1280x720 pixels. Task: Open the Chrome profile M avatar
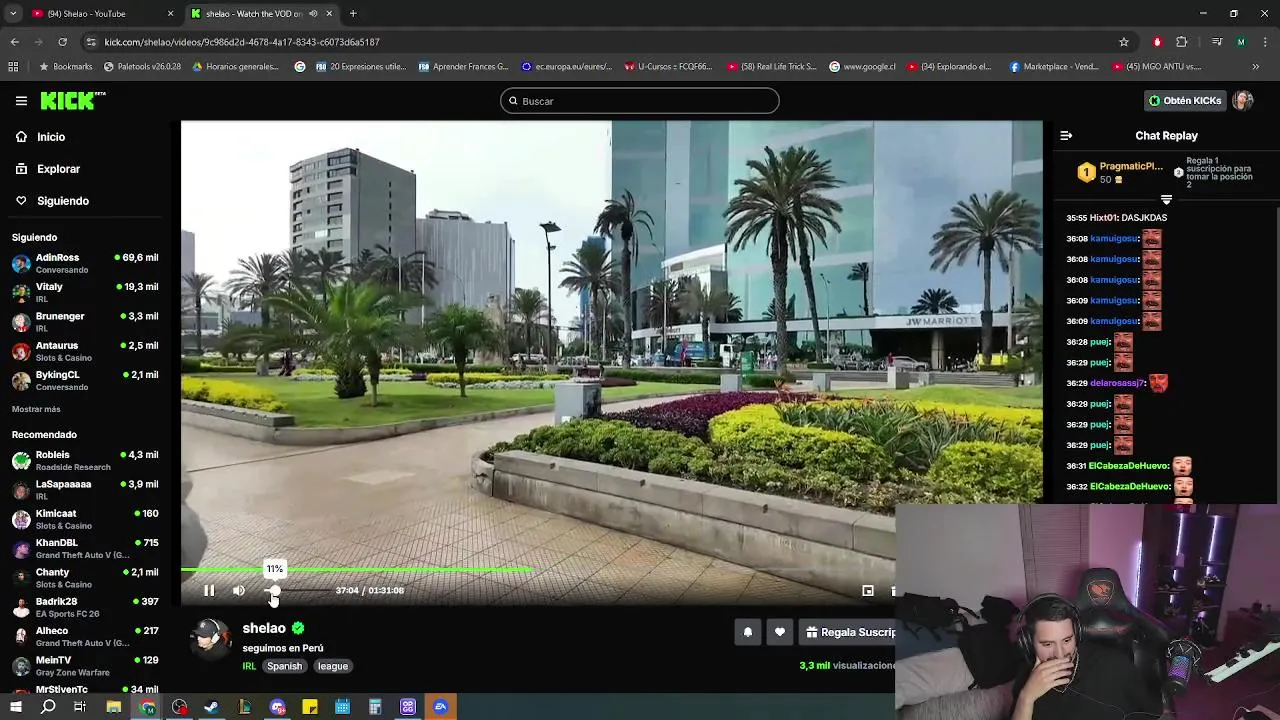(x=1241, y=42)
